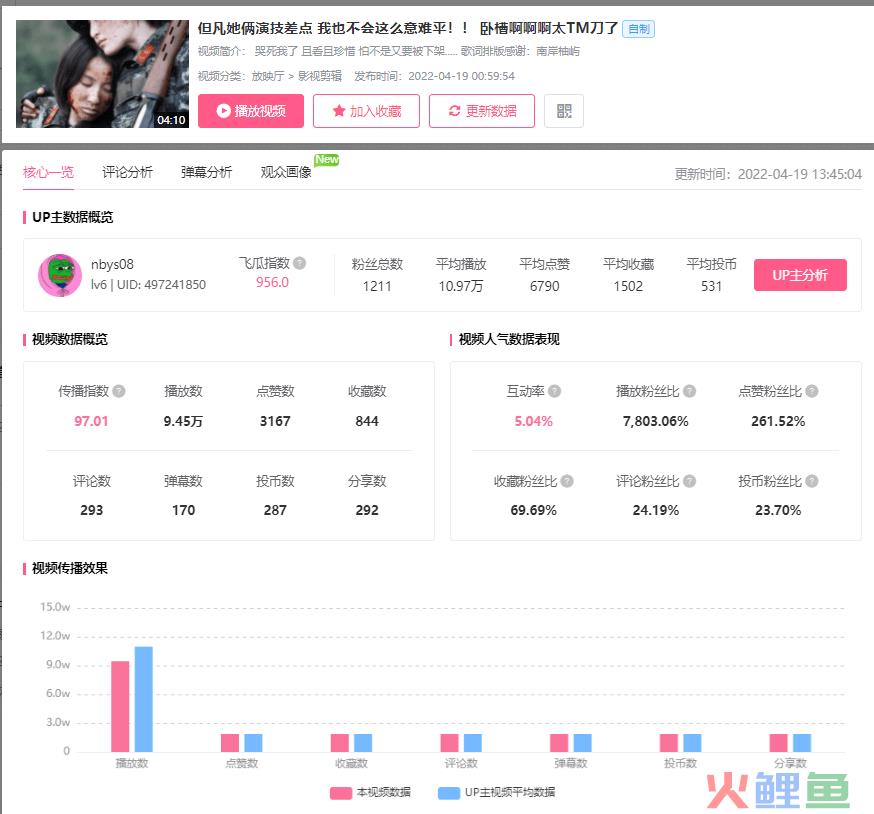The width and height of the screenshot is (874, 814).
Task: Click the video cover thumbnail
Action: pos(103,74)
